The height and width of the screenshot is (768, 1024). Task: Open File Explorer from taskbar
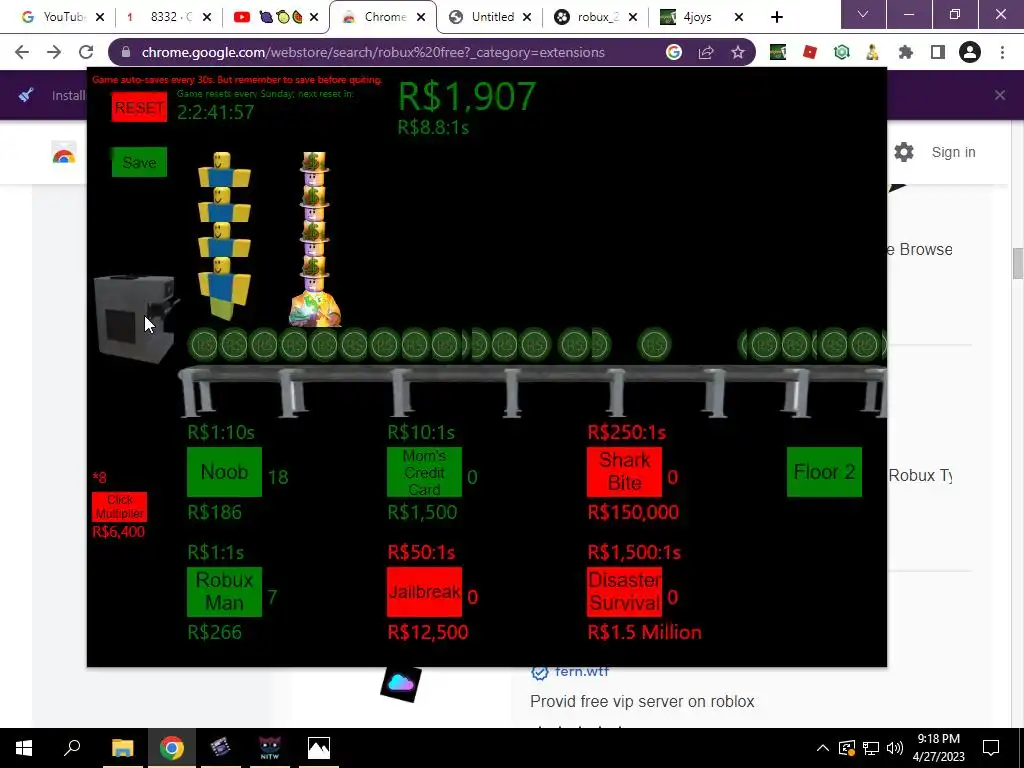coord(122,748)
